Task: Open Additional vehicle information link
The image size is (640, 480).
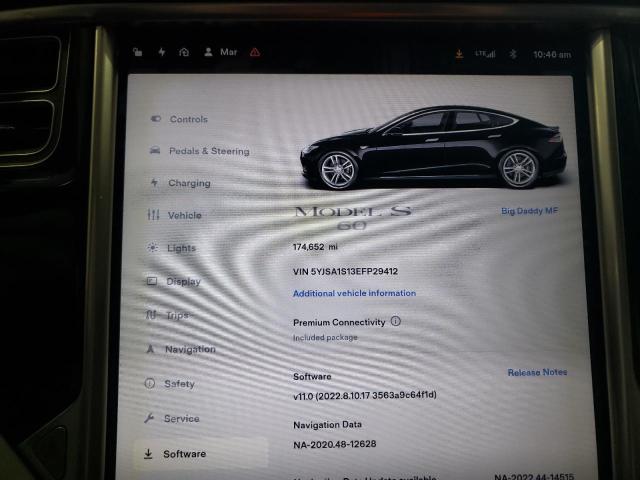Action: click(354, 293)
